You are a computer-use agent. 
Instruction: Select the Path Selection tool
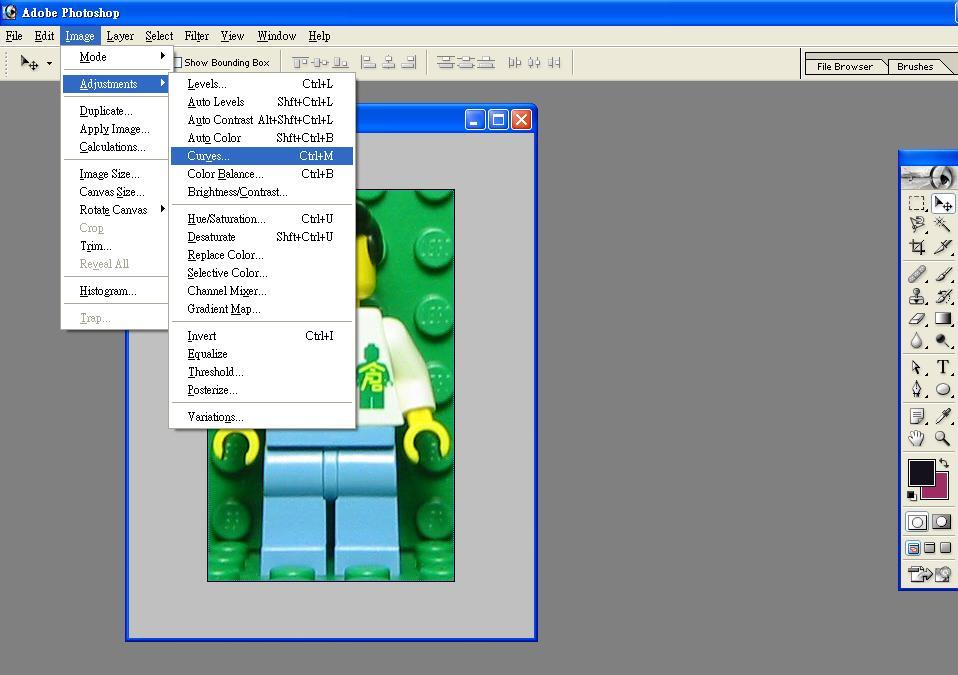(x=916, y=367)
